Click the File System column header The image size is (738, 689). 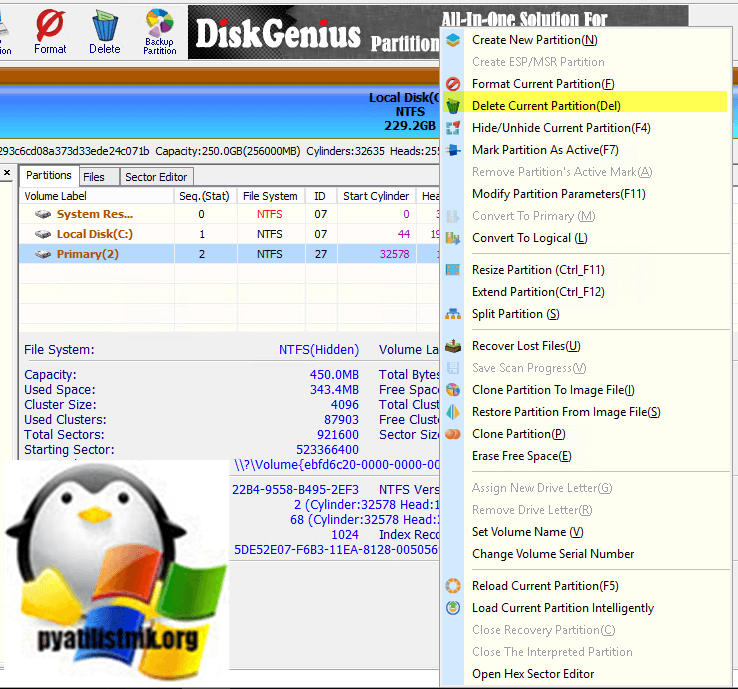[271, 196]
